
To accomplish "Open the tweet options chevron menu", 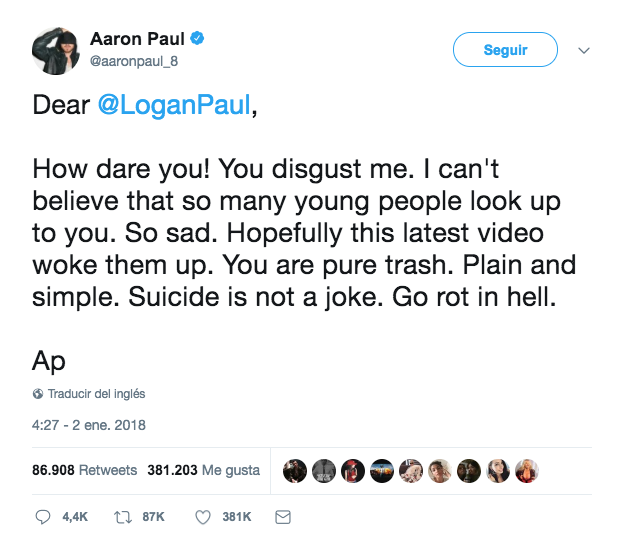I will pos(585,50).
